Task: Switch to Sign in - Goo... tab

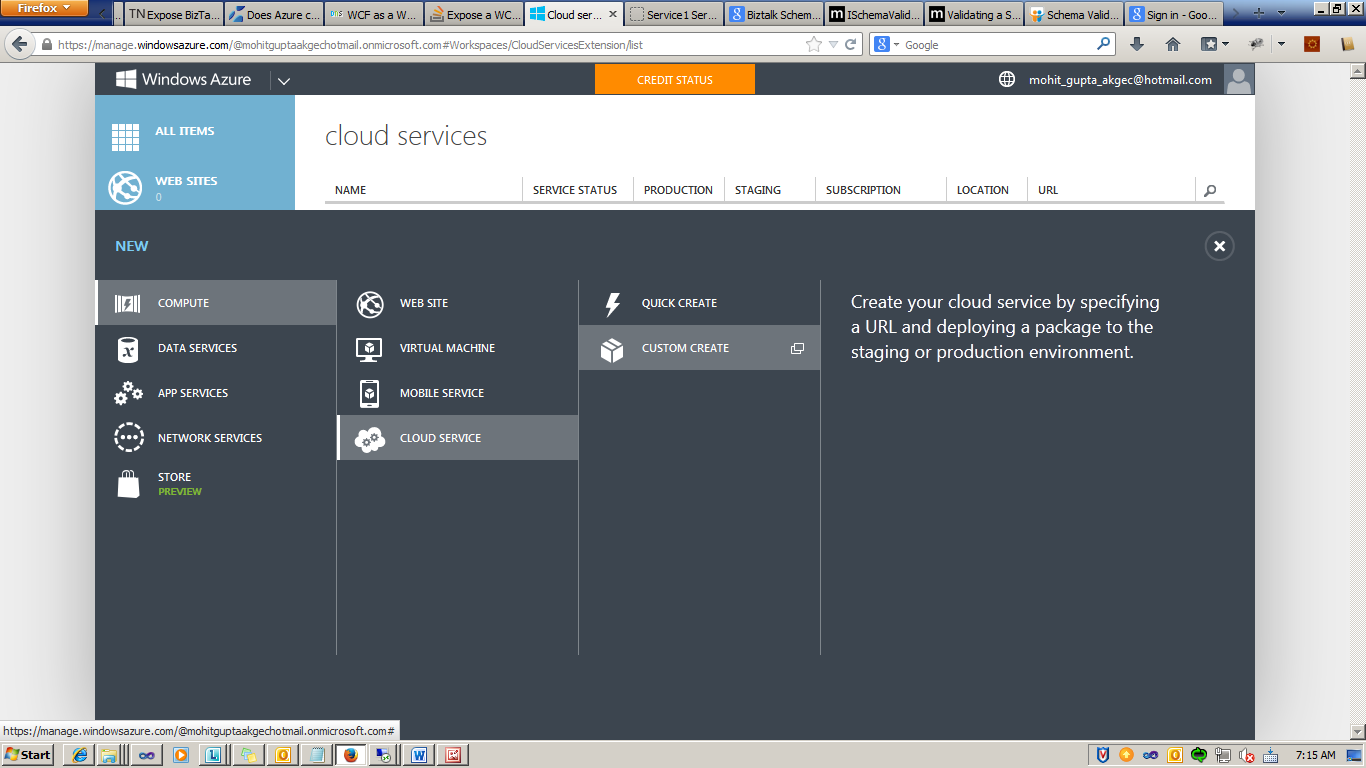Action: 1174,15
